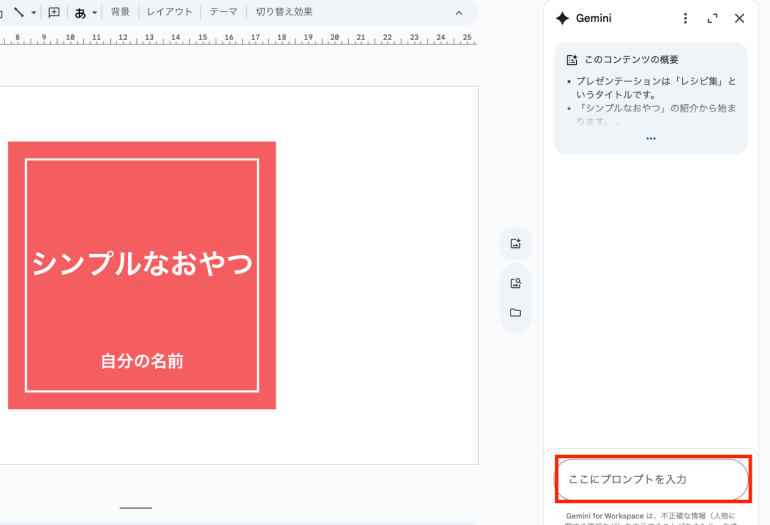Screen dimensions: 770x525
Task: Click the プレゼンテーションは「レシピ集」 summary bullet
Action: click(656, 87)
